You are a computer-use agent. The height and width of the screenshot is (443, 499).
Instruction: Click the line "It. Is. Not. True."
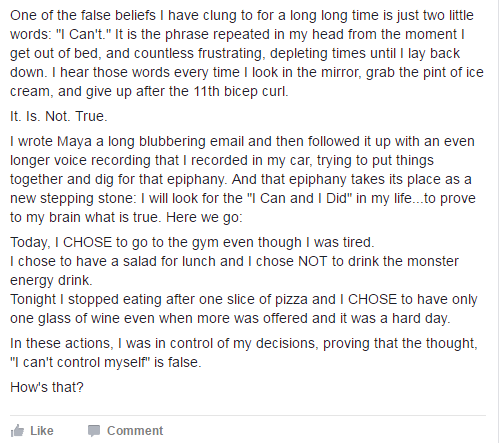59,116
